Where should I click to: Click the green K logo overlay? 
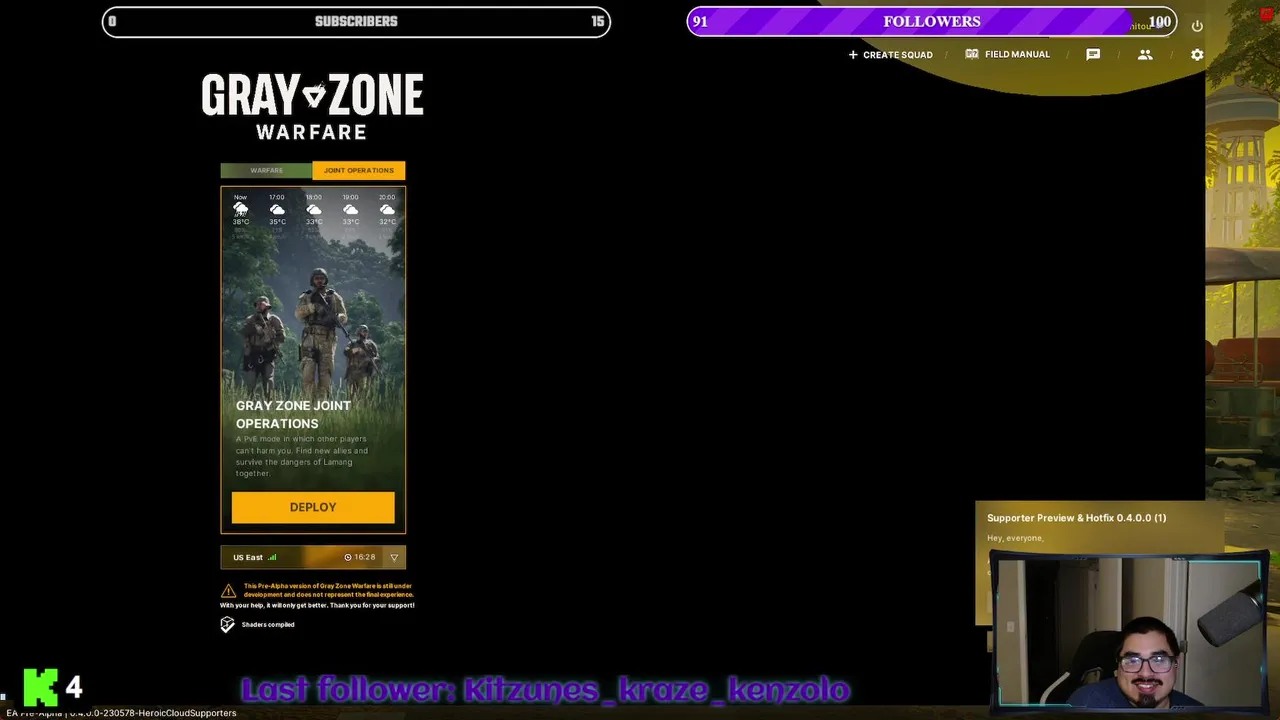pos(42,687)
